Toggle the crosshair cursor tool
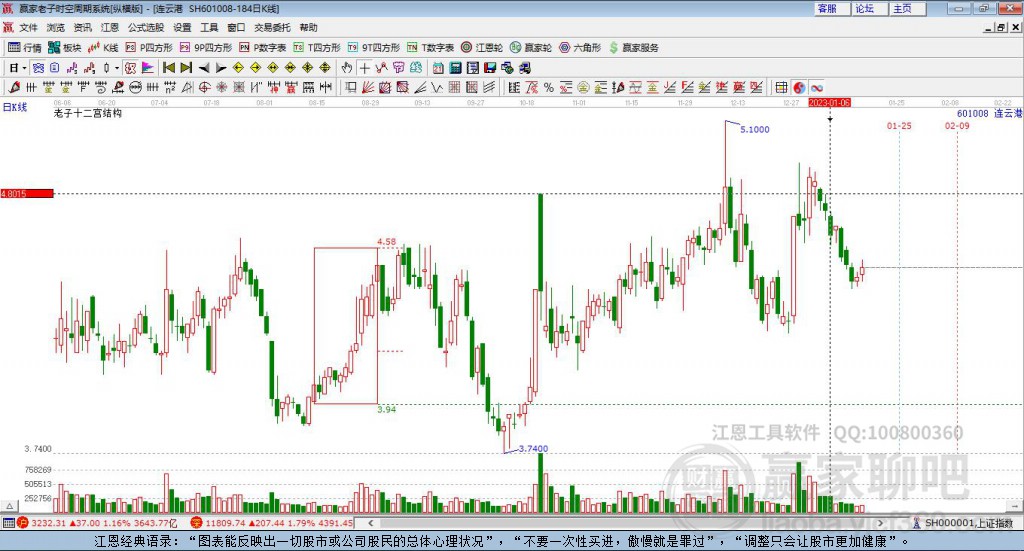The height and width of the screenshot is (551, 1024). pyautogui.click(x=364, y=67)
